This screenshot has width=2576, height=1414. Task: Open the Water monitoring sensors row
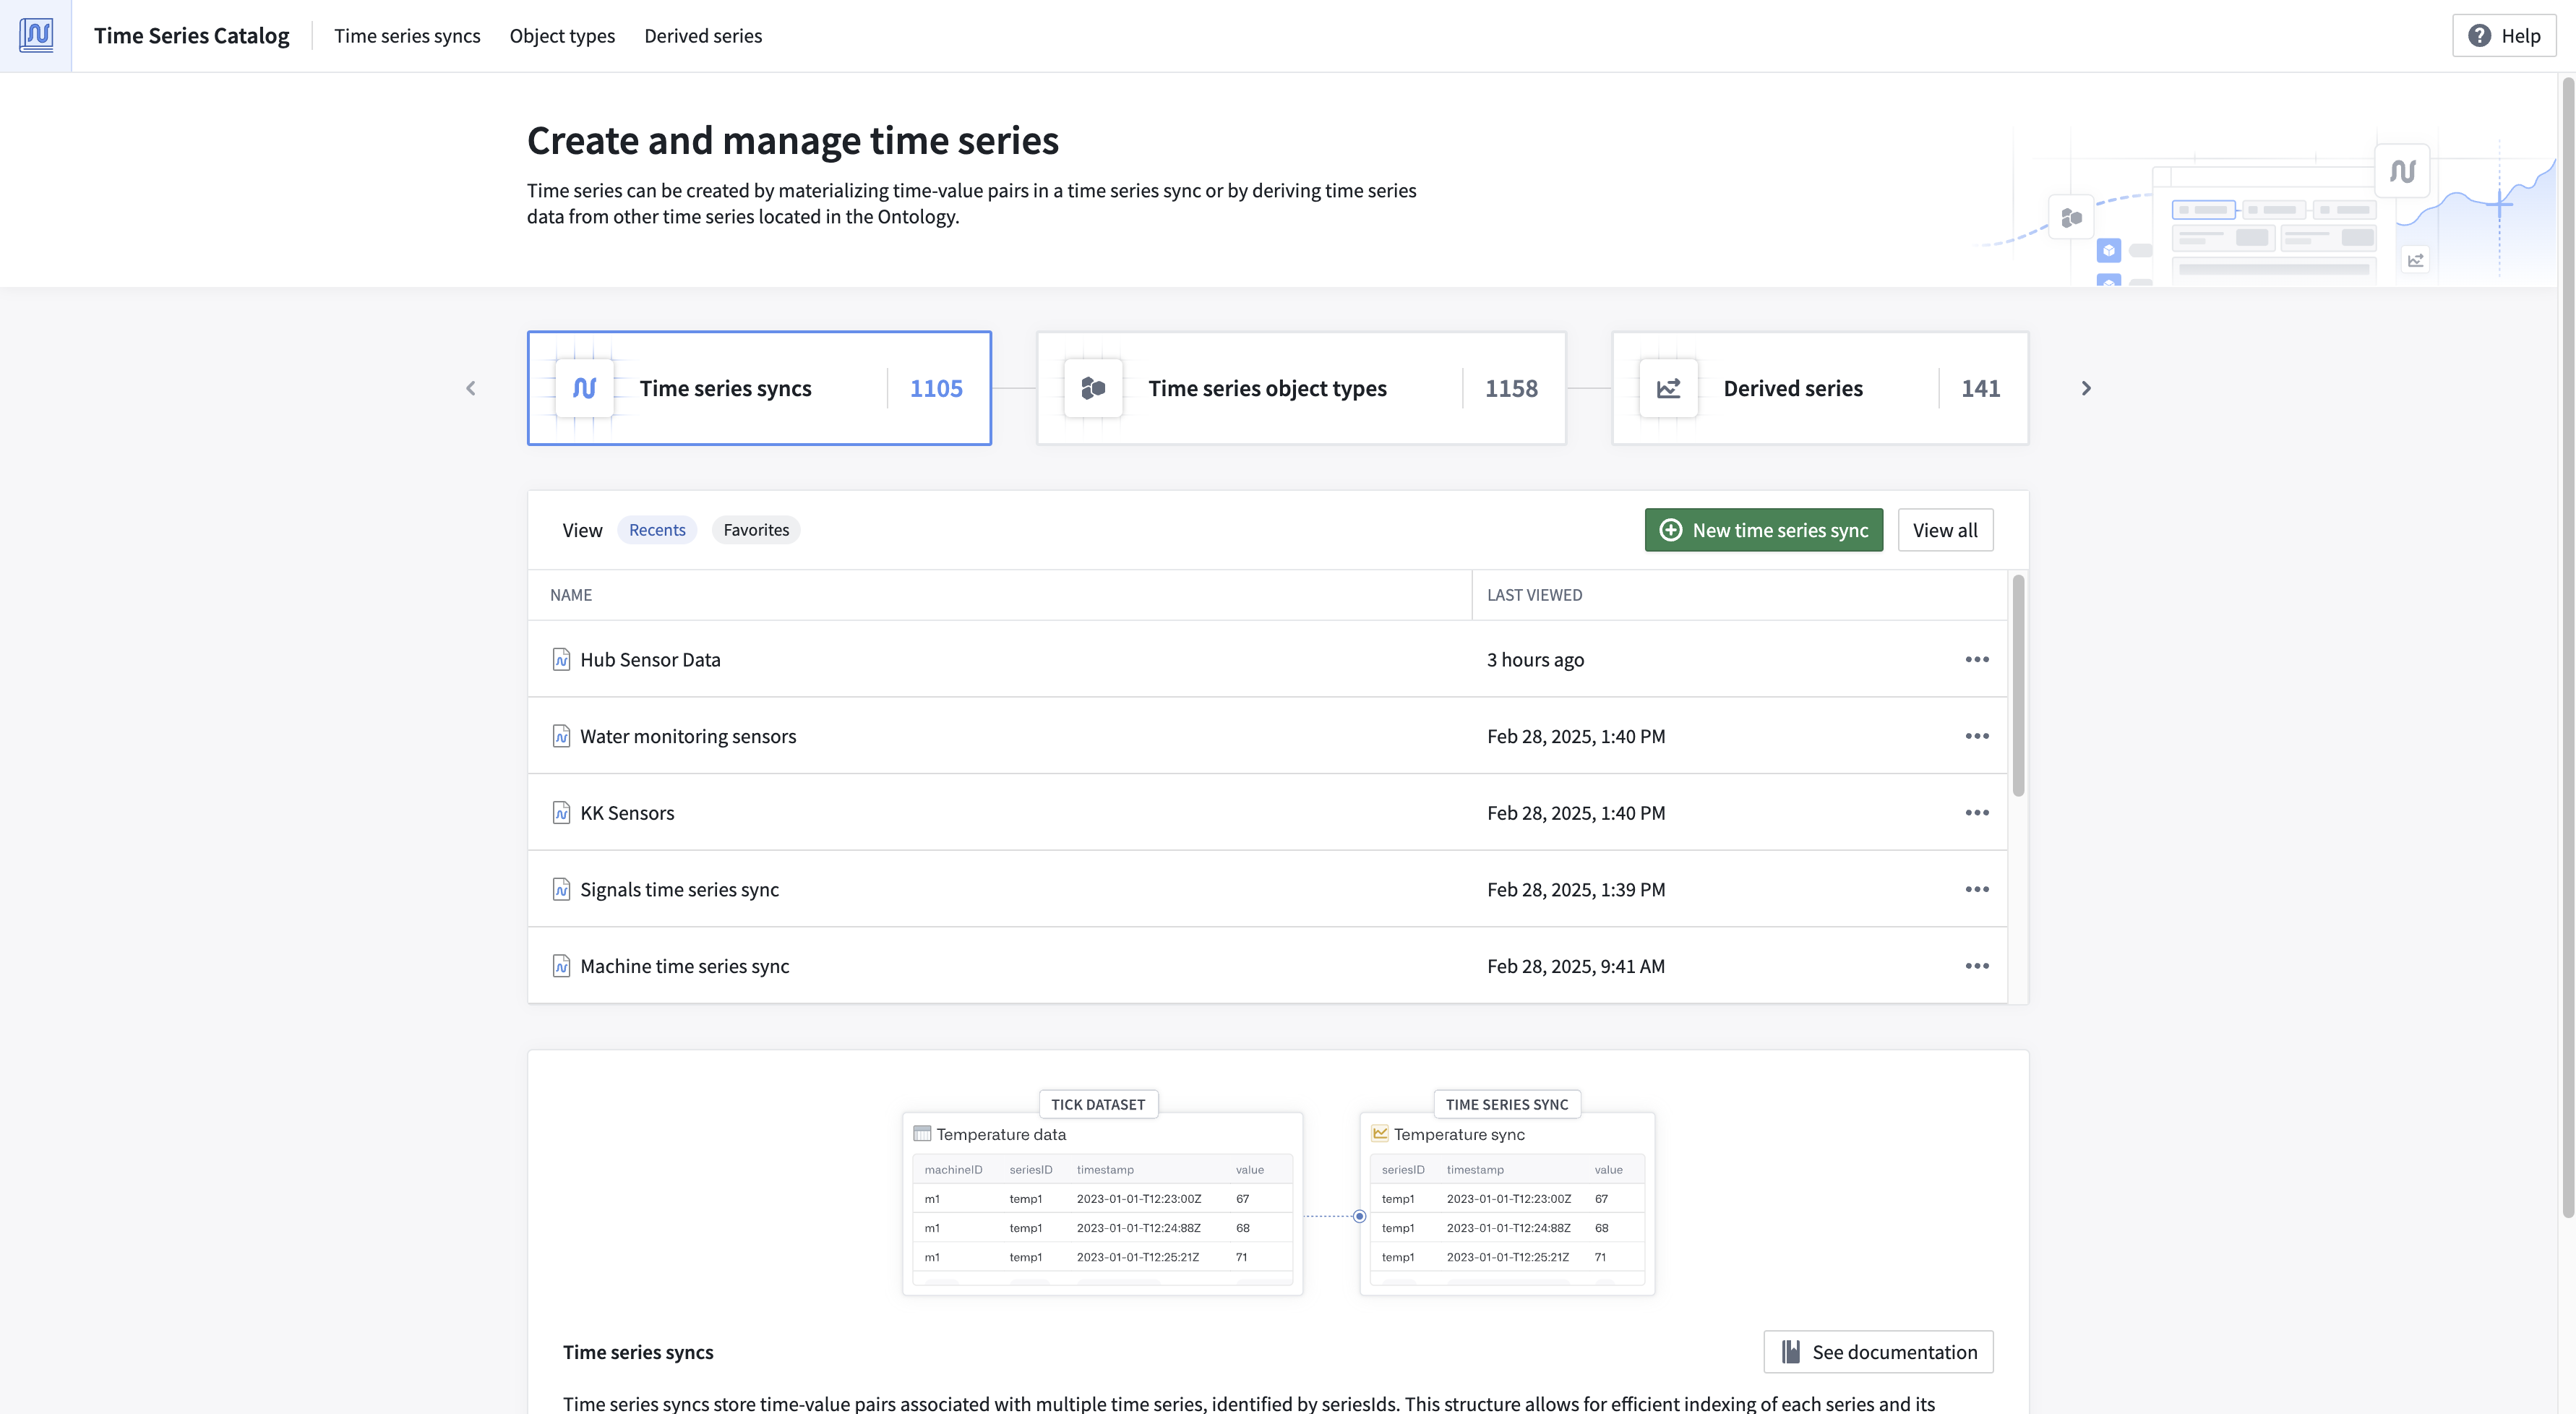[x=1267, y=736]
